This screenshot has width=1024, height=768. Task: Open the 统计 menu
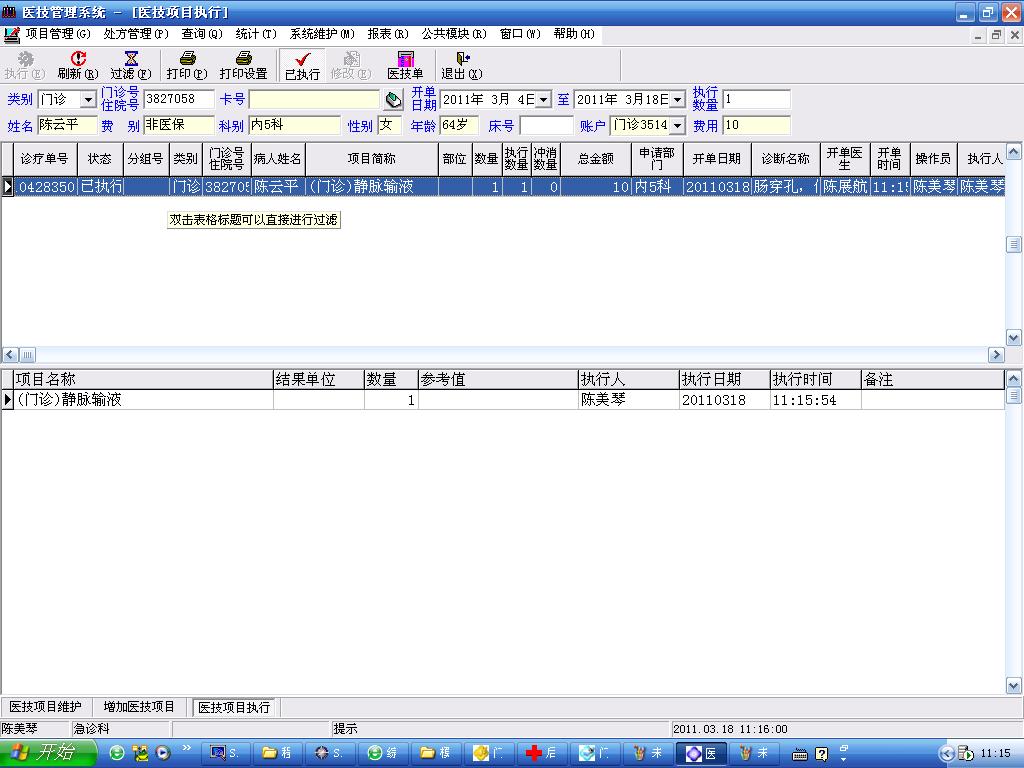point(255,34)
